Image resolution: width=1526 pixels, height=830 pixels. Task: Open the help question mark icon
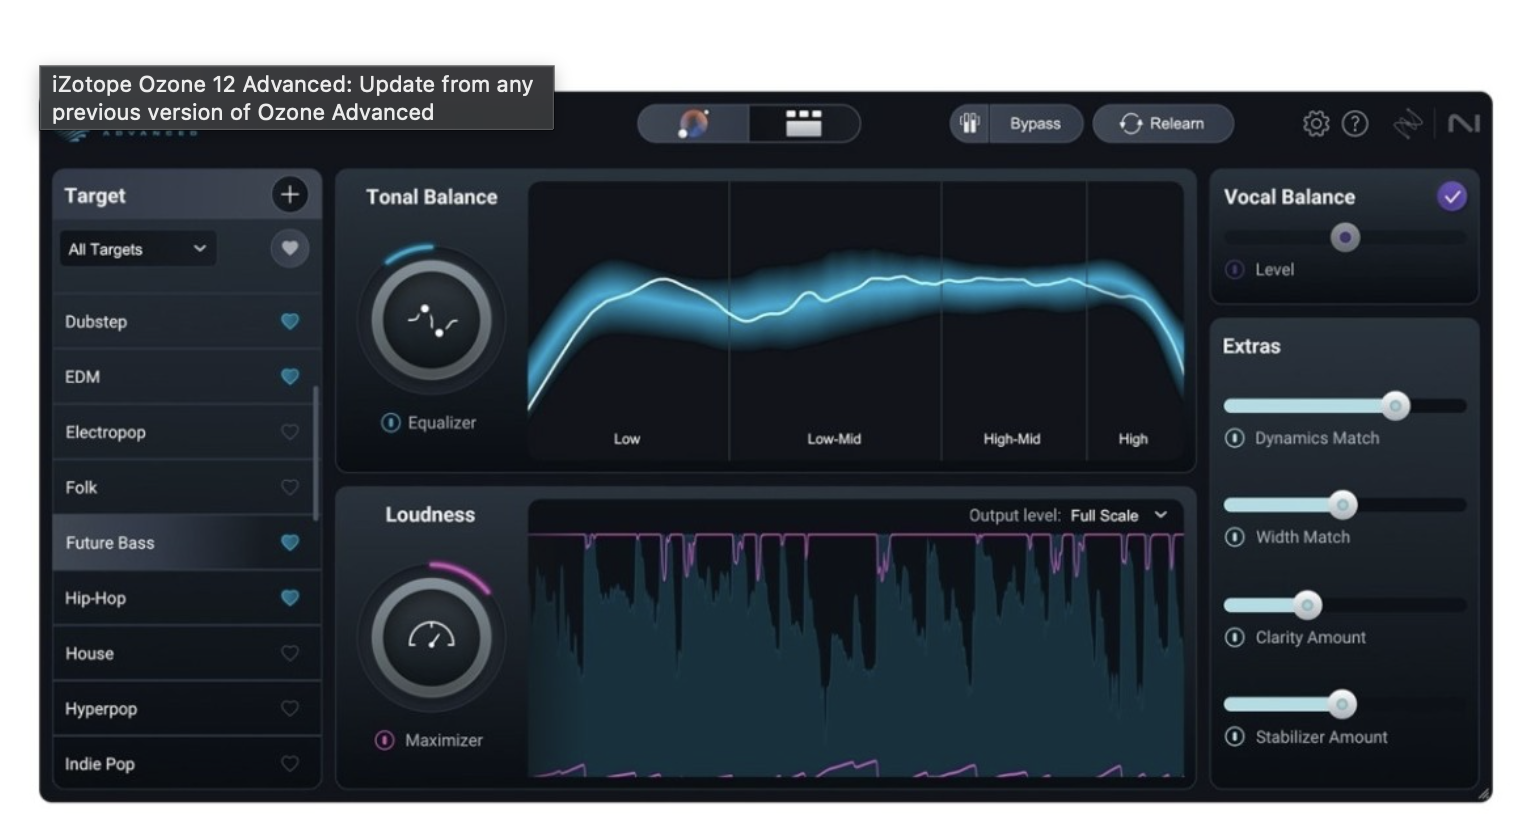coord(1355,124)
